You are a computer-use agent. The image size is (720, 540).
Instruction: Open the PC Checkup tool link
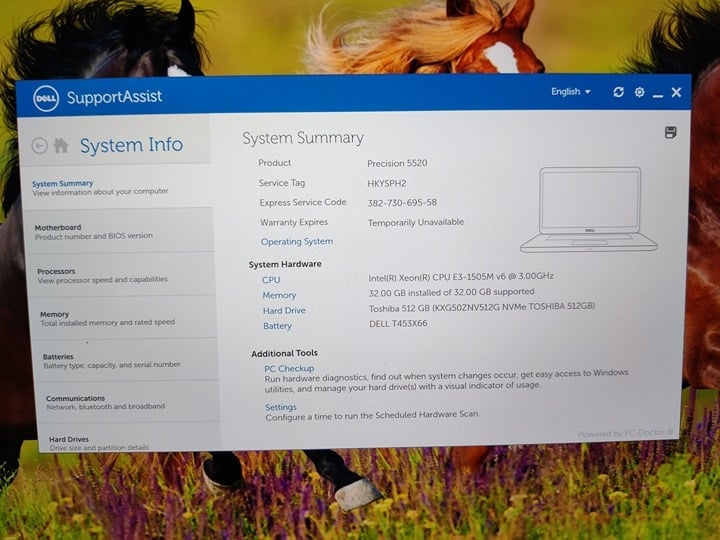point(289,368)
